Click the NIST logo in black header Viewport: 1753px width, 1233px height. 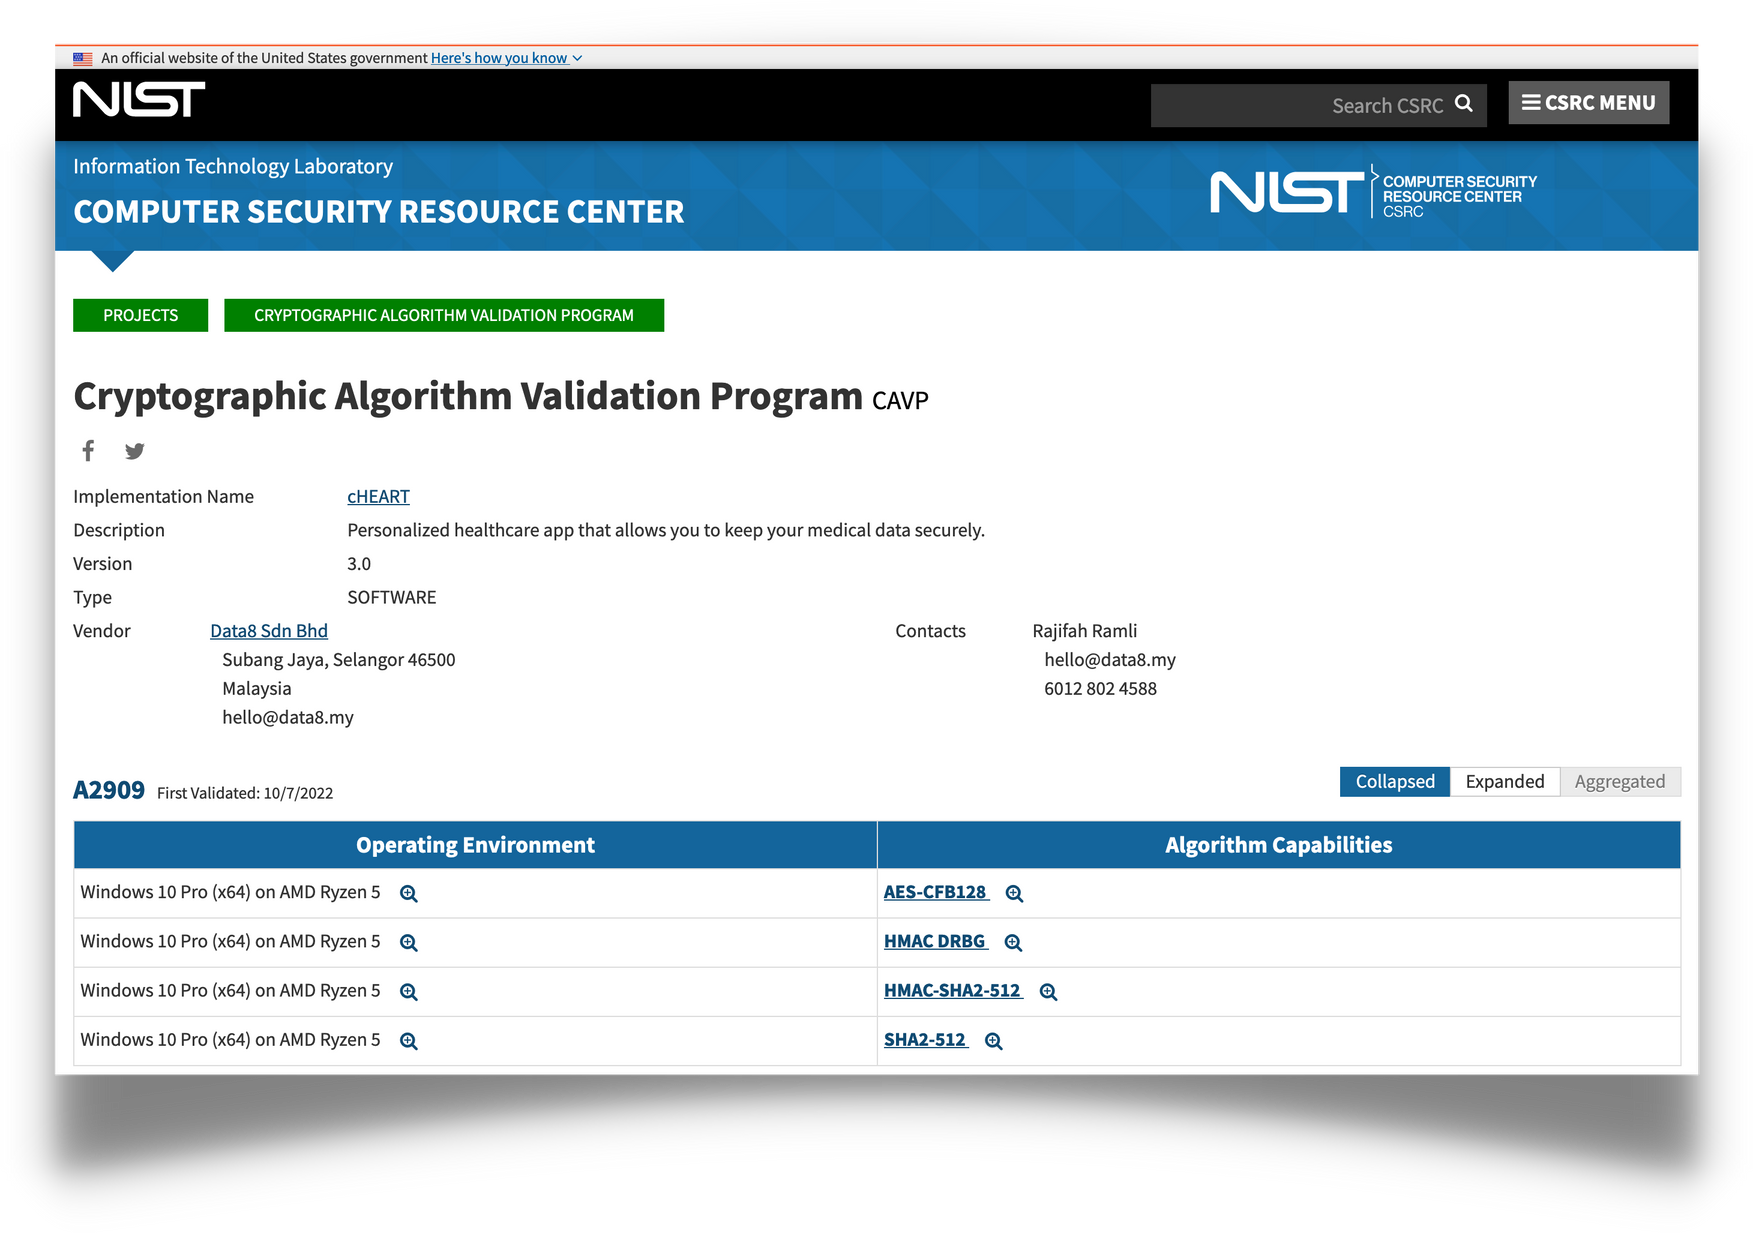click(139, 100)
